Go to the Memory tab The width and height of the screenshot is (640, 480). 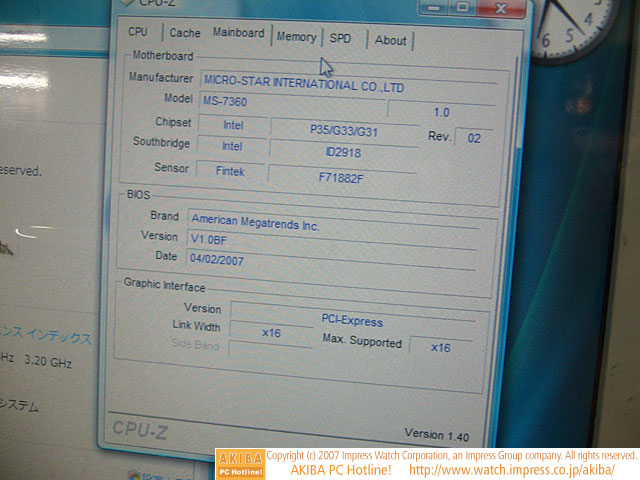click(296, 37)
